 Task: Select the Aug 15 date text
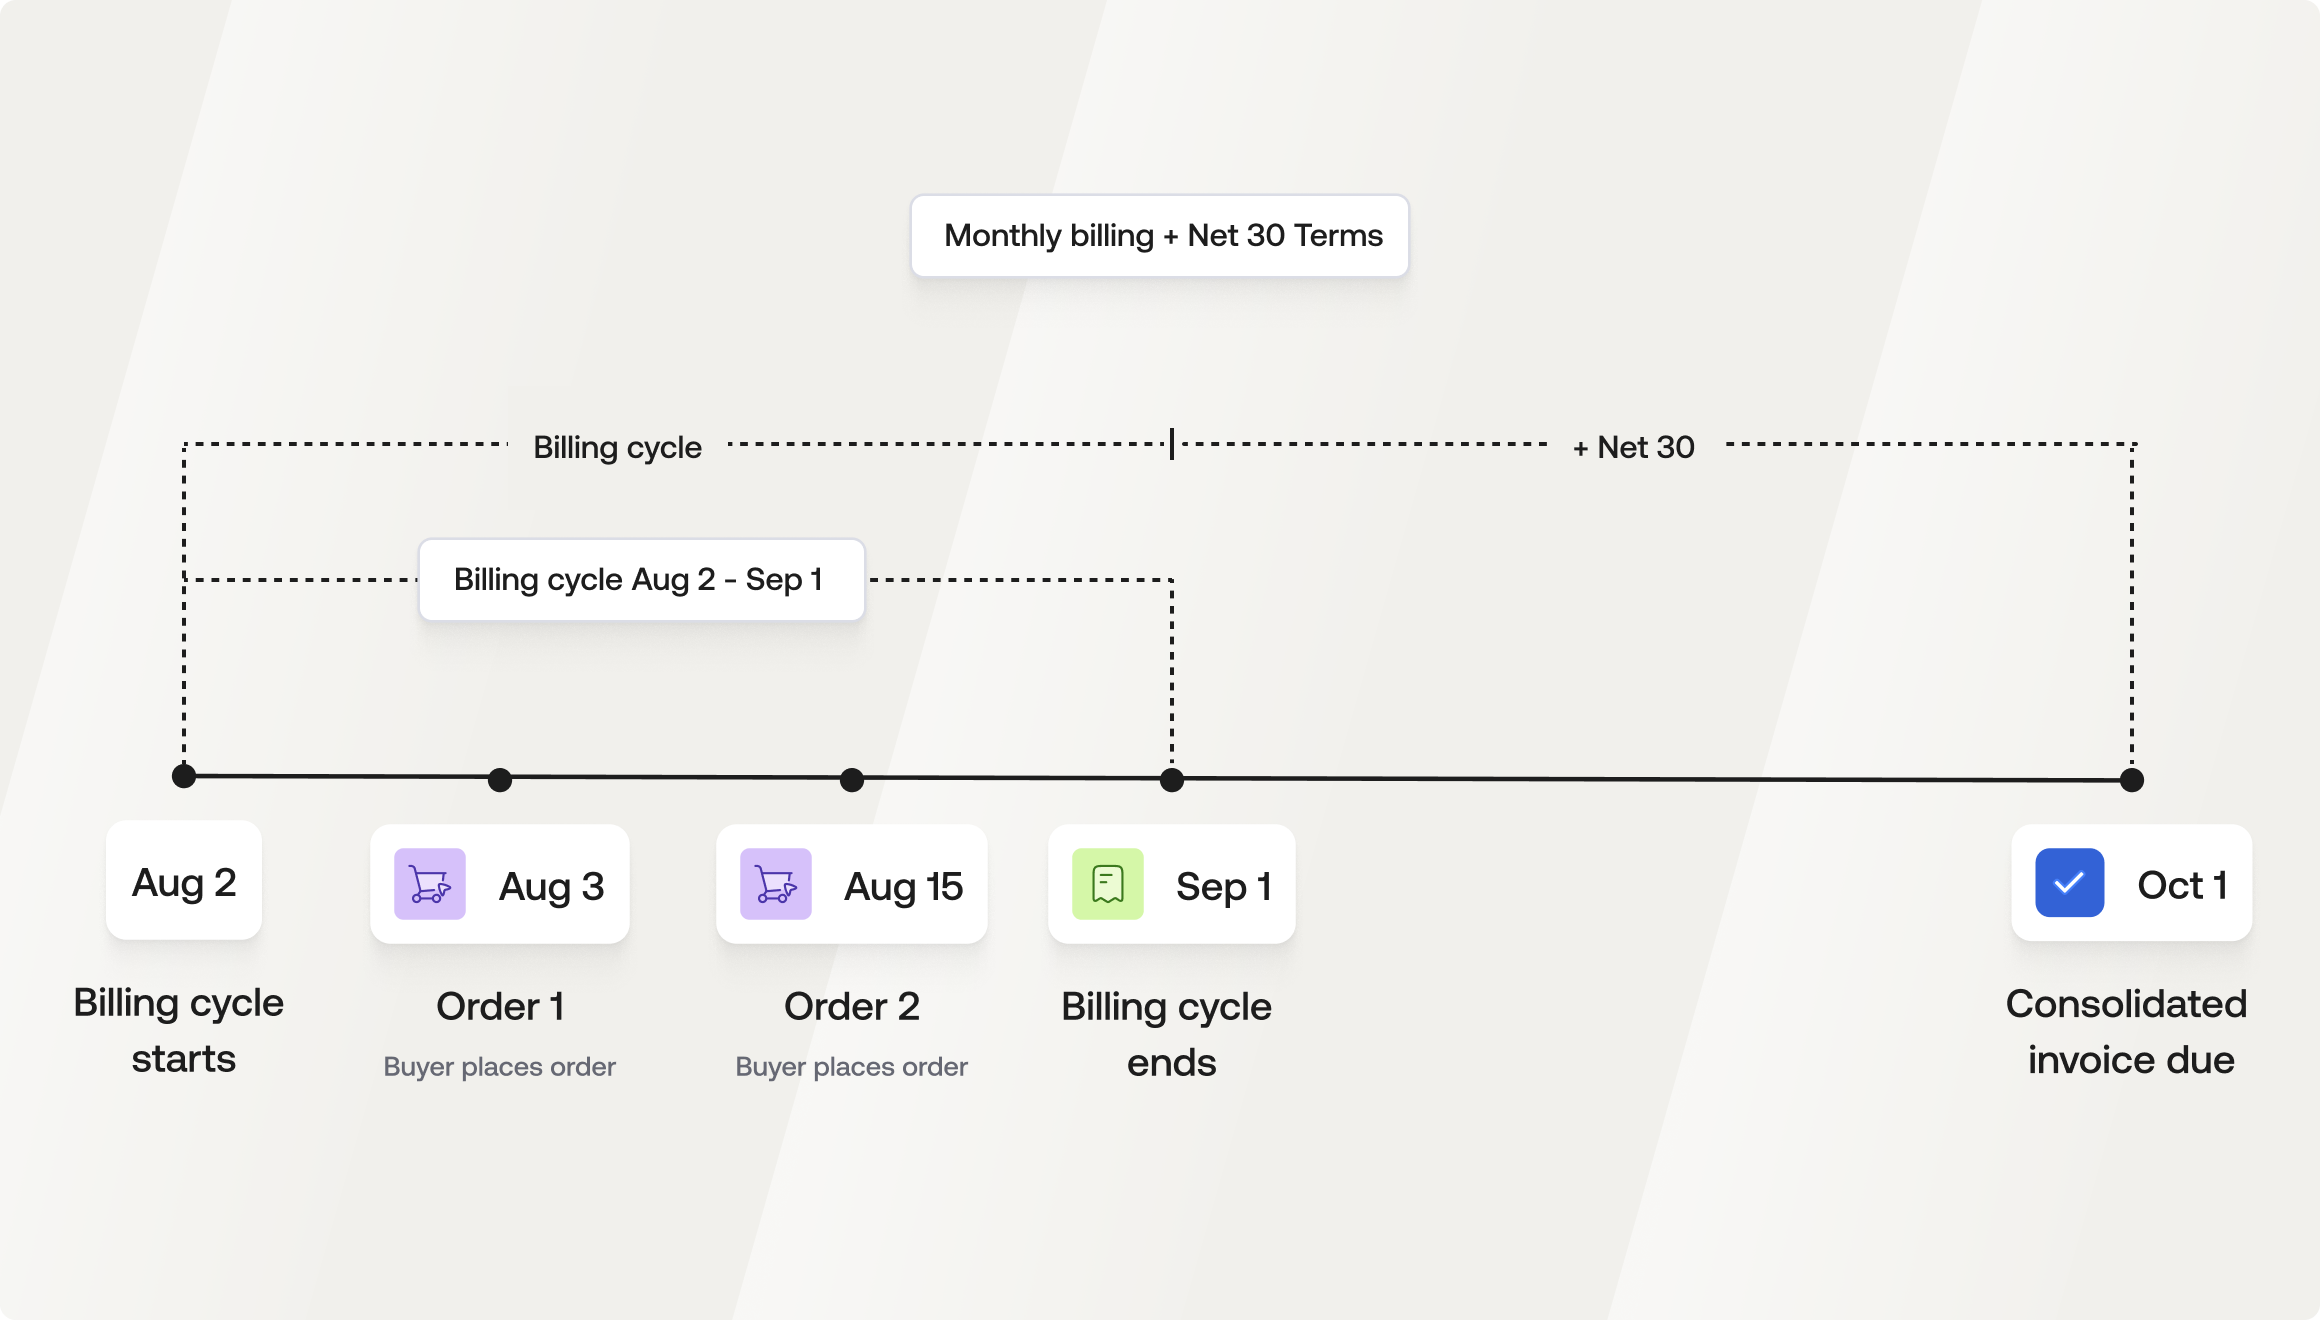coord(903,886)
